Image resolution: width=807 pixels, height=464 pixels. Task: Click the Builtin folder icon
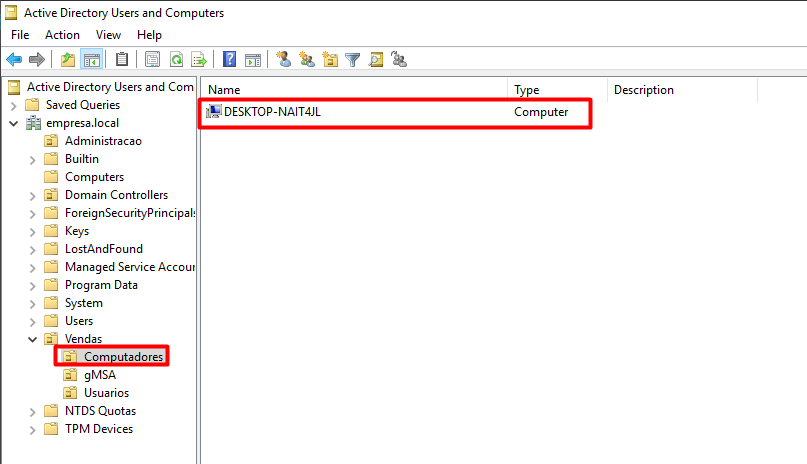pyautogui.click(x=51, y=159)
